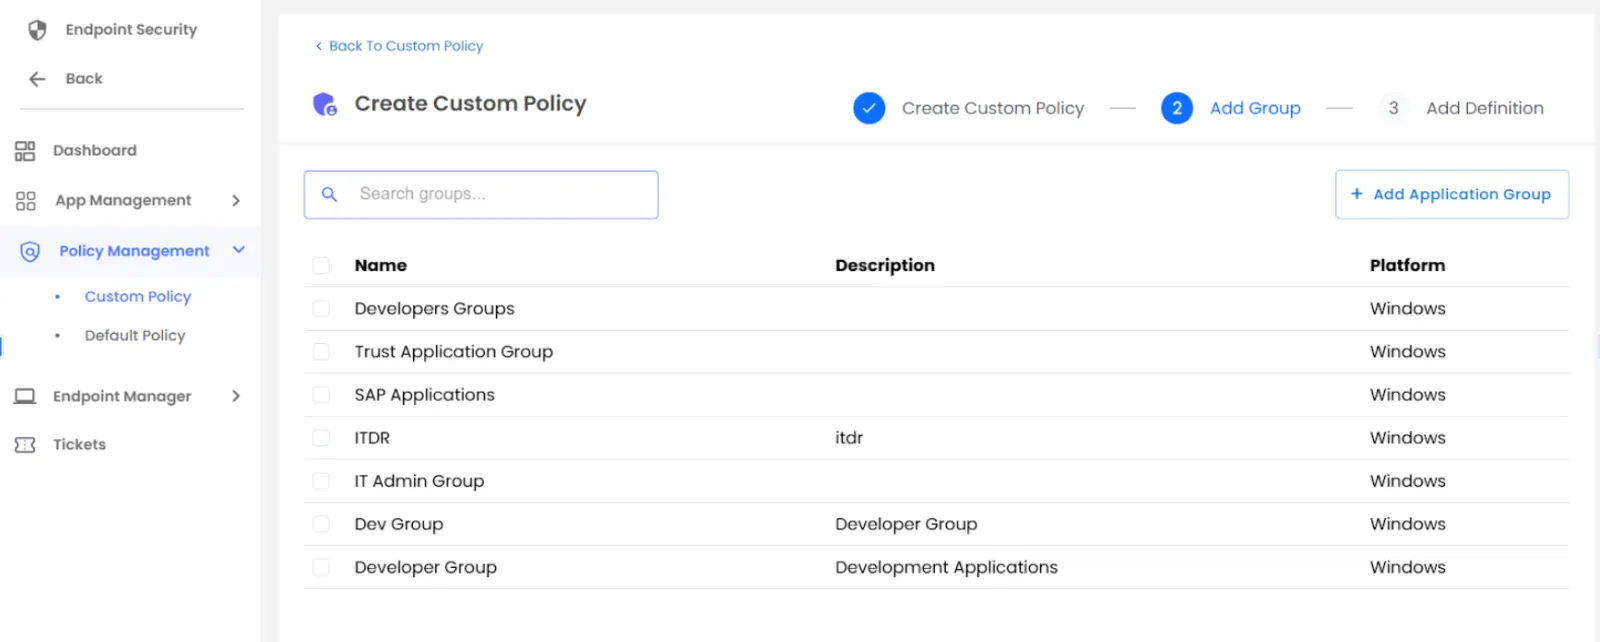This screenshot has width=1600, height=642.
Task: Click Back label in sidebar
Action: point(84,79)
